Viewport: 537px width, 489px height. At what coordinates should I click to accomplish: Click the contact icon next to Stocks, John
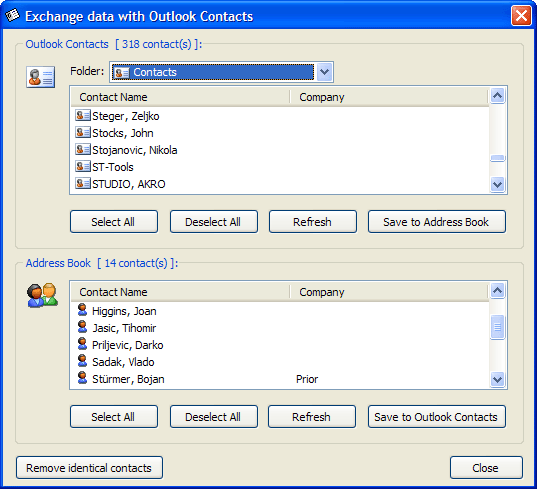pos(83,132)
